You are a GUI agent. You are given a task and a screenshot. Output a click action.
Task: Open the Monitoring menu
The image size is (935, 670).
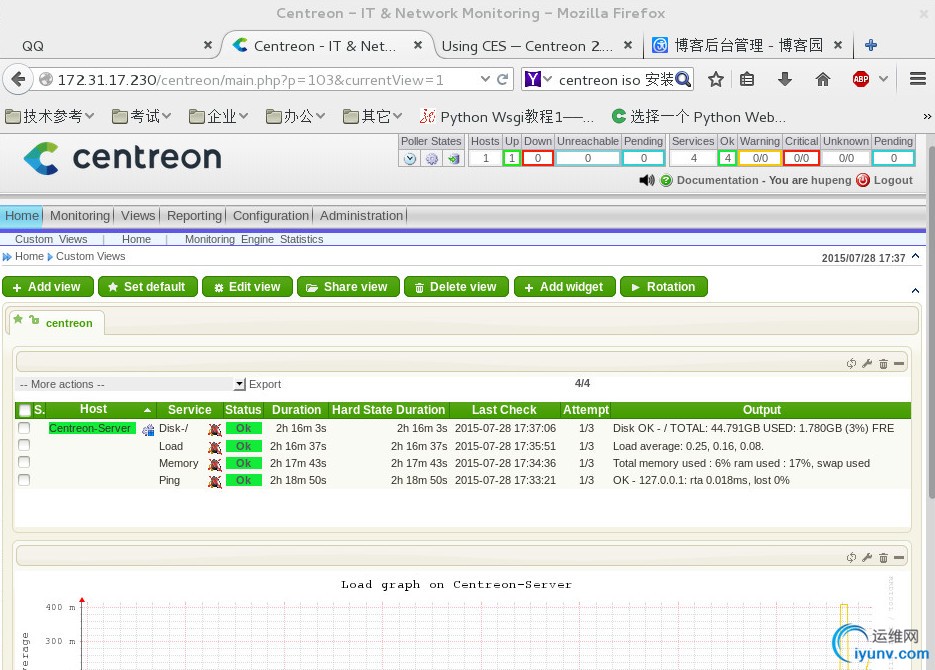click(80, 216)
